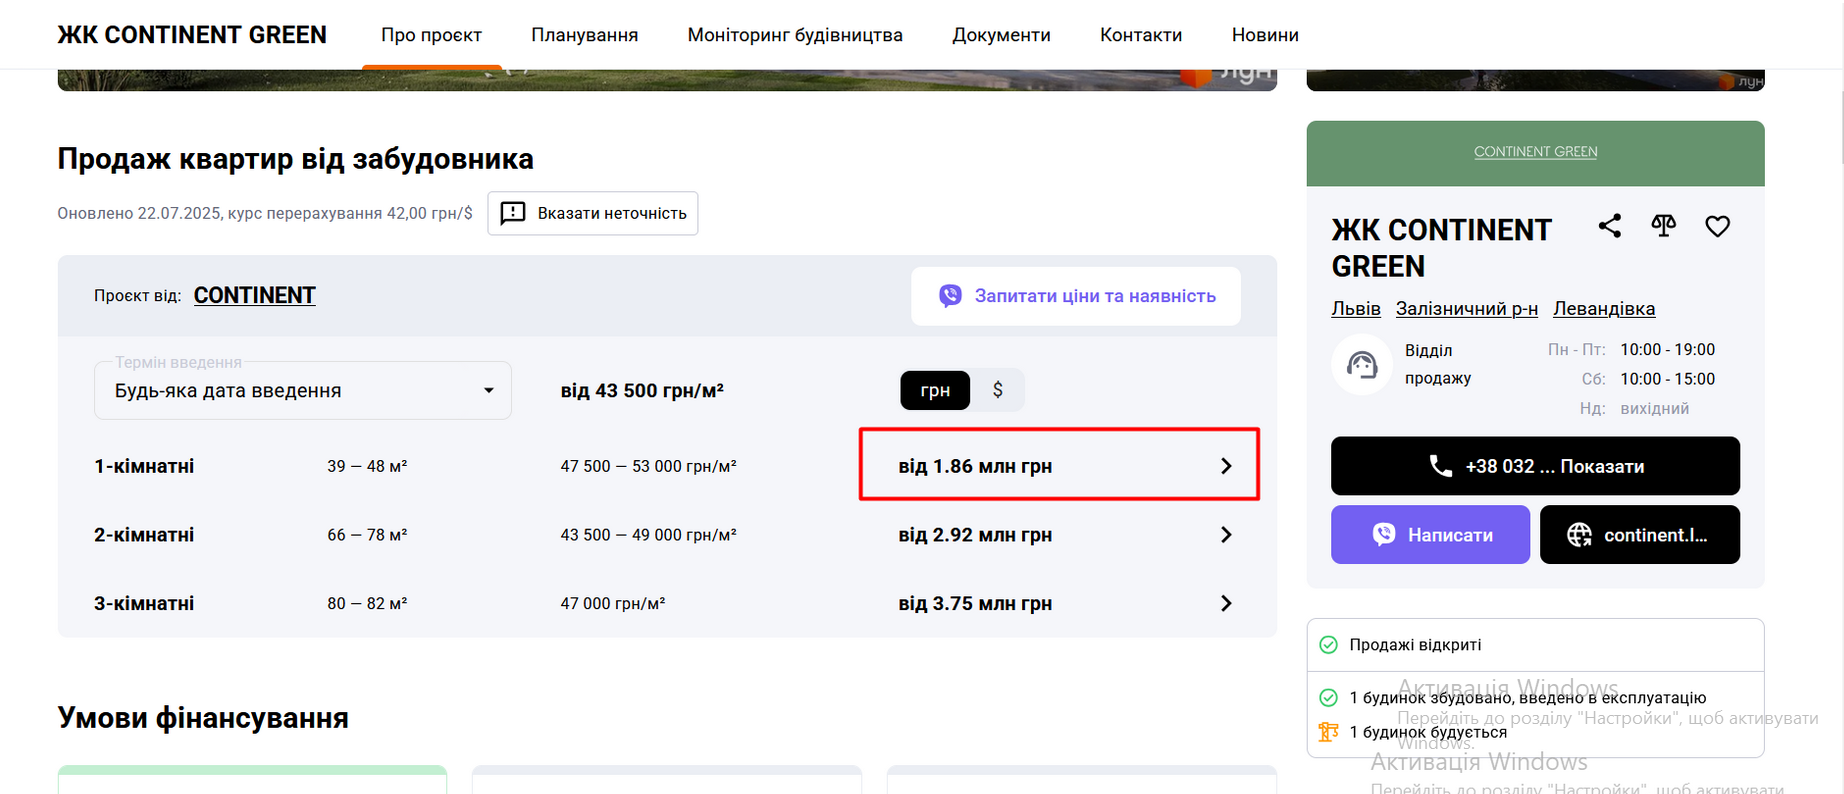Follow CONTINENT developer link
This screenshot has height=794, width=1844.
pos(255,295)
